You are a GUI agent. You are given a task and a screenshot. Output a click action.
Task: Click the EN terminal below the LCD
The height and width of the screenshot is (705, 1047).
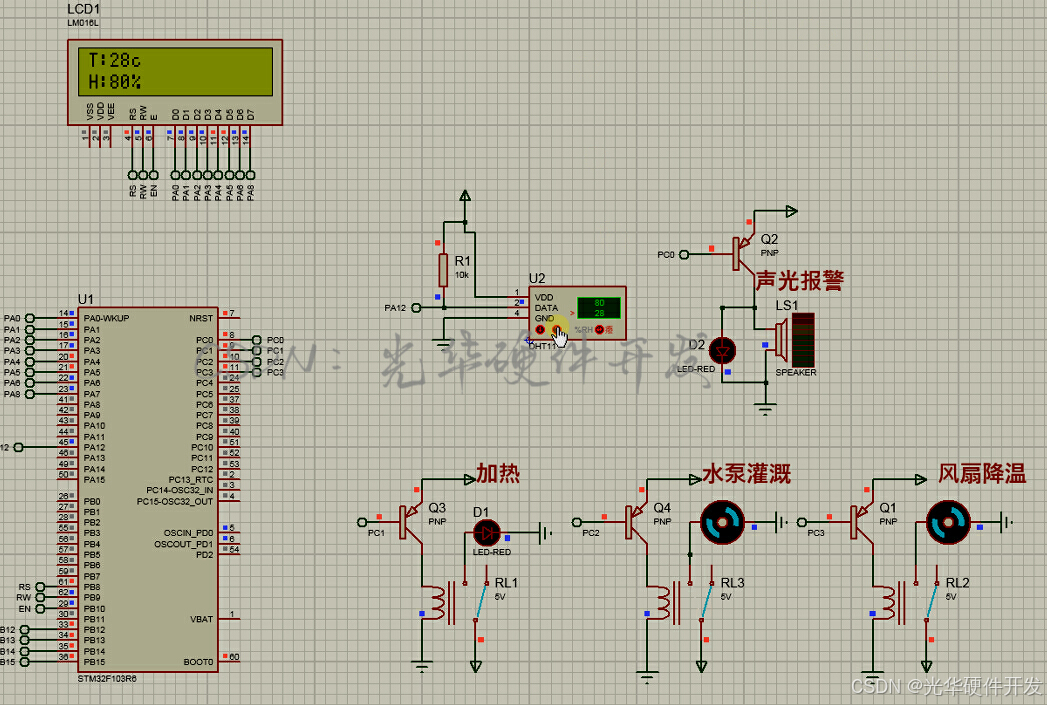point(154,175)
